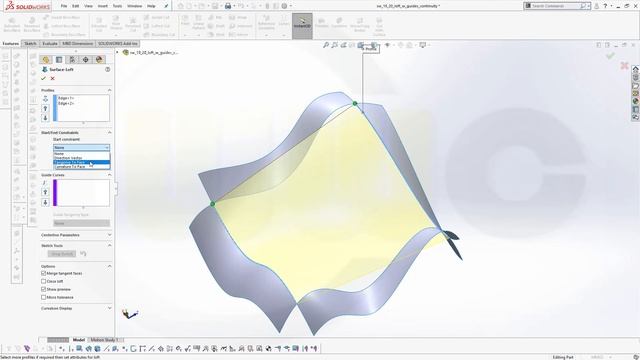Enable the Close loft checkbox
The width and height of the screenshot is (640, 360).
point(44,281)
